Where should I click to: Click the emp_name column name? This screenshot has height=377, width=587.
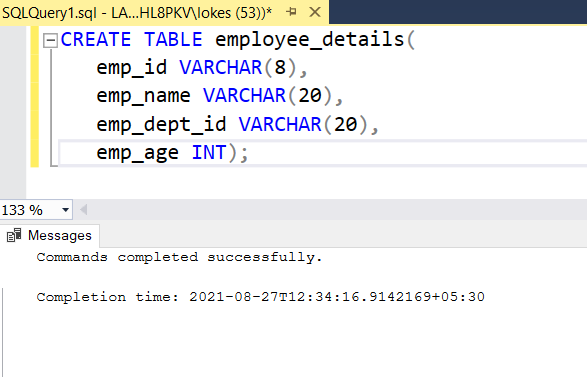(x=143, y=96)
